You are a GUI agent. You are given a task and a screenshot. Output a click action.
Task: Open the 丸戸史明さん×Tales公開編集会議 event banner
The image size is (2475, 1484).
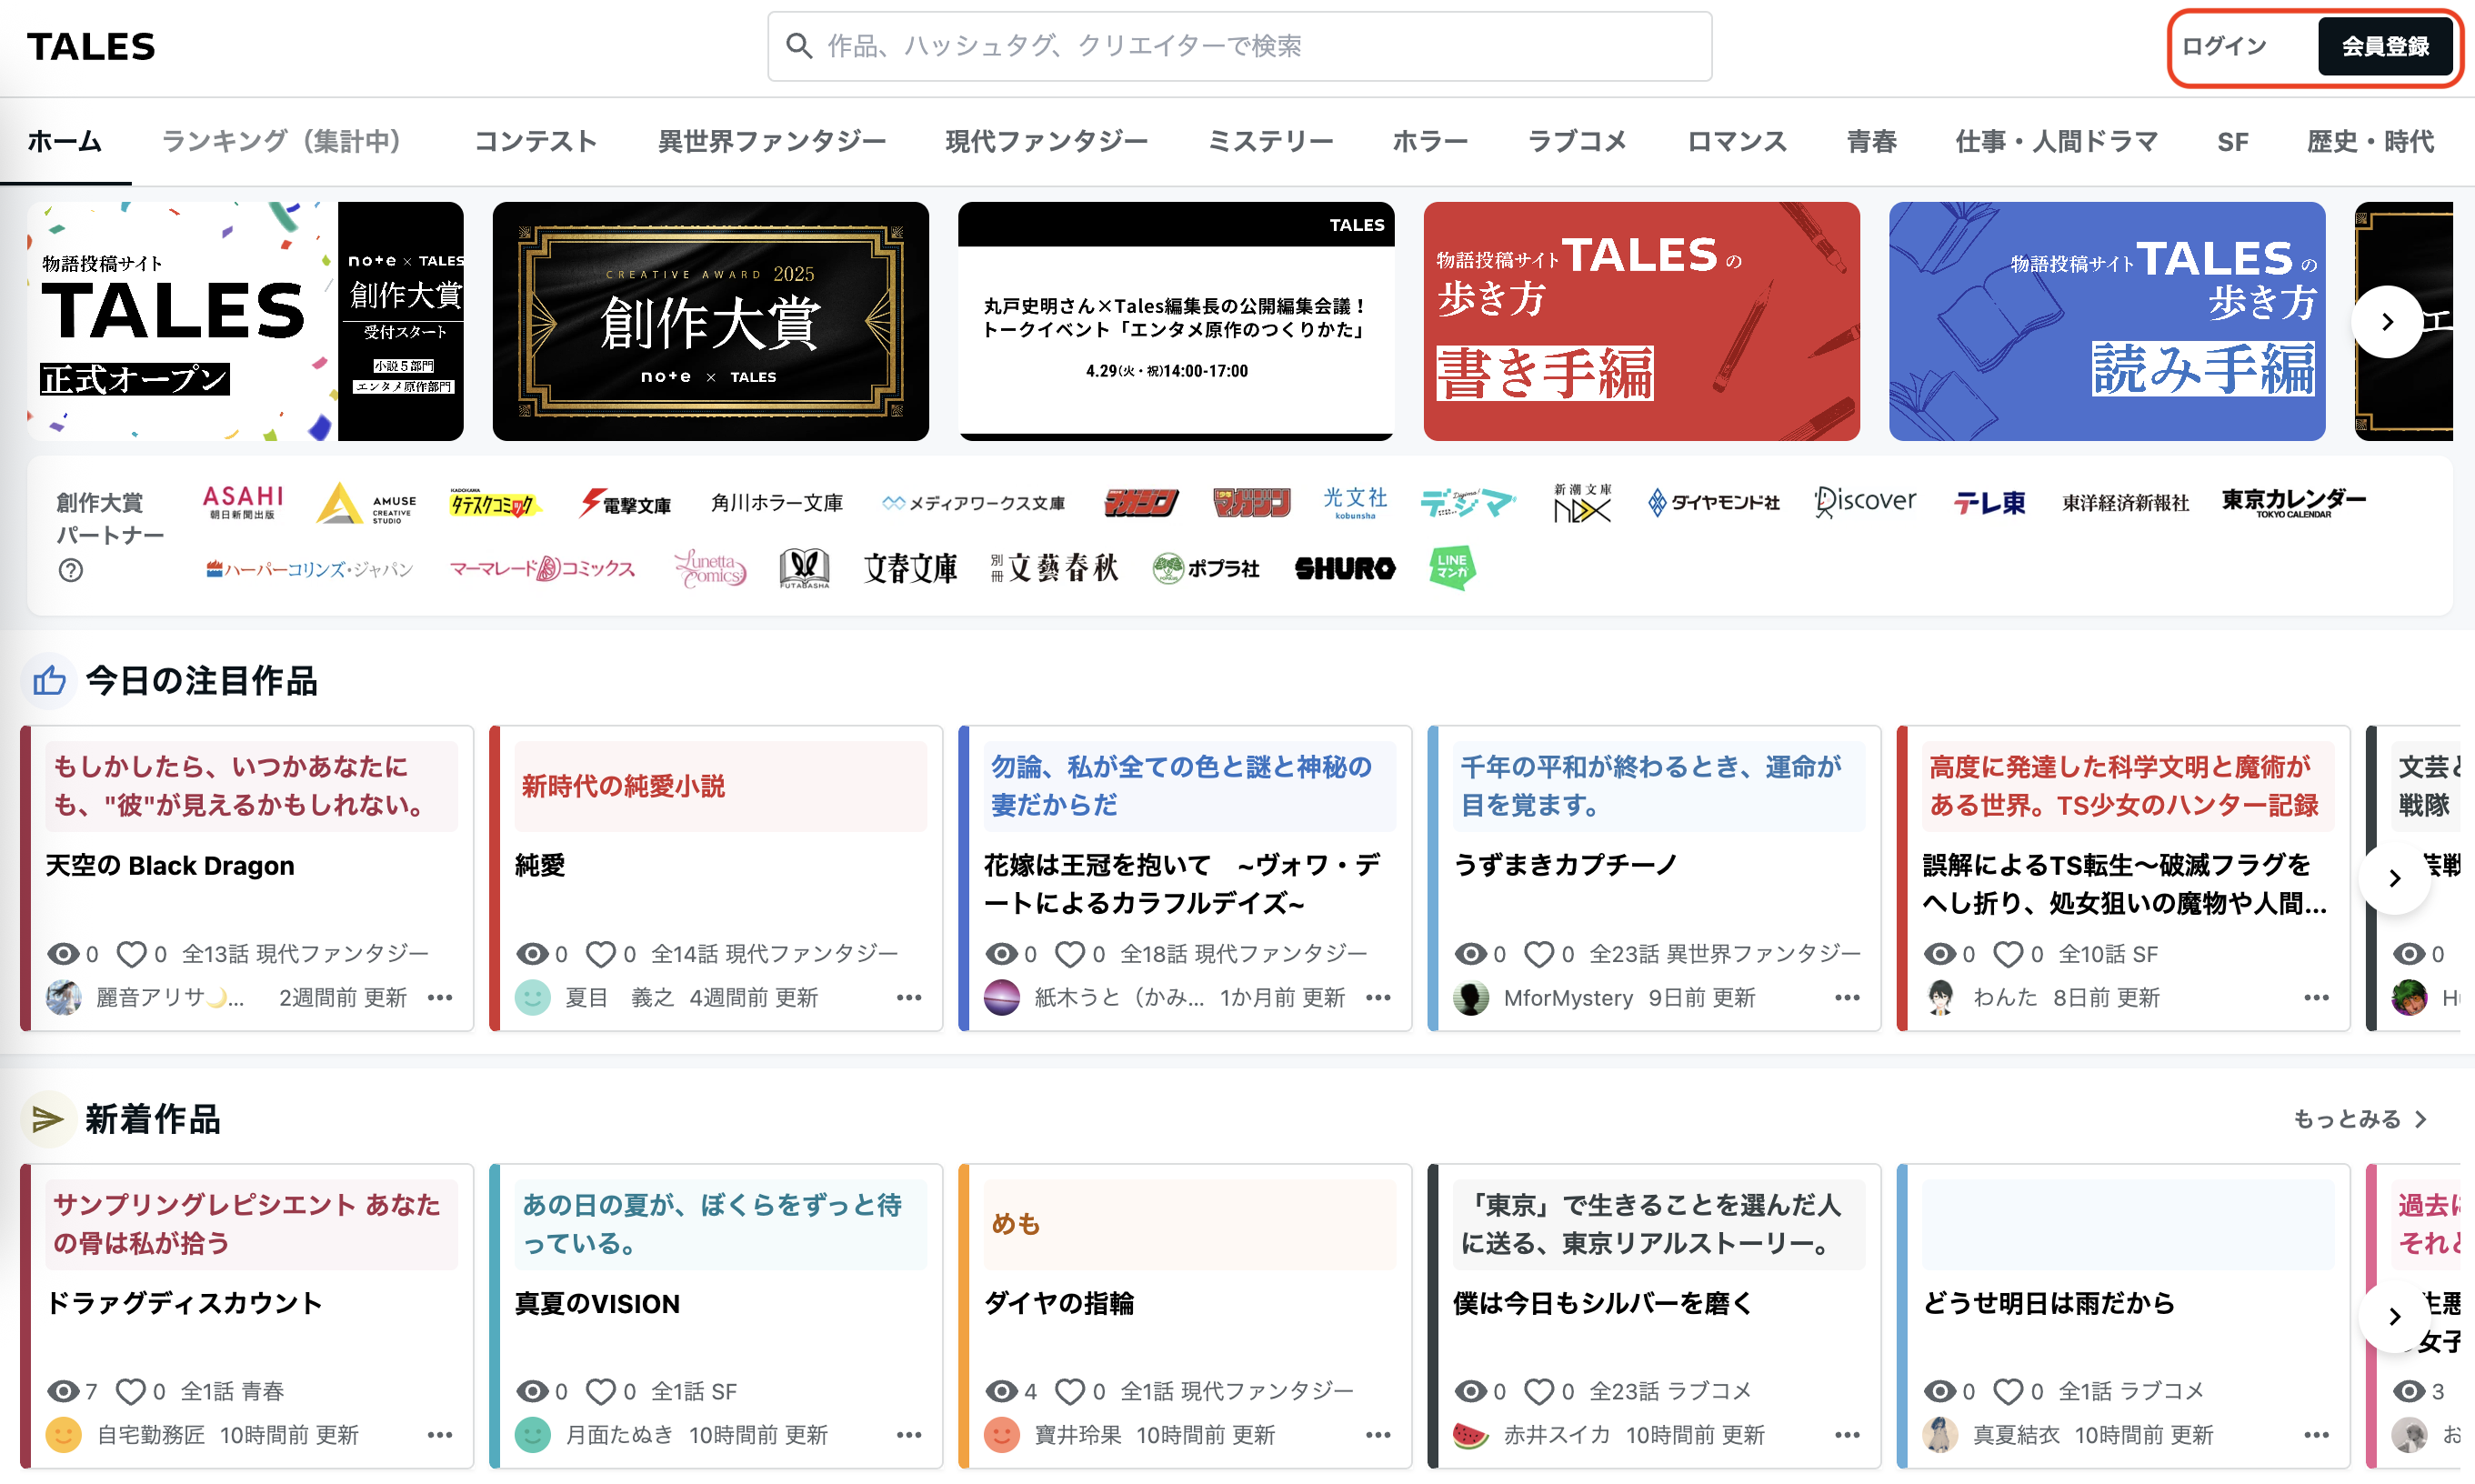point(1176,321)
